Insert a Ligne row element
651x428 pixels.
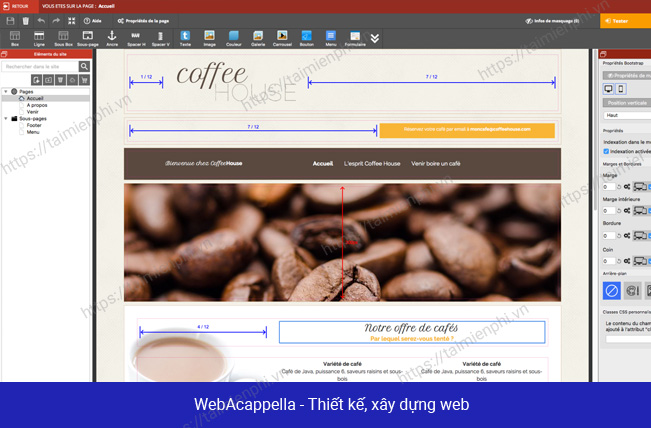click(x=39, y=39)
